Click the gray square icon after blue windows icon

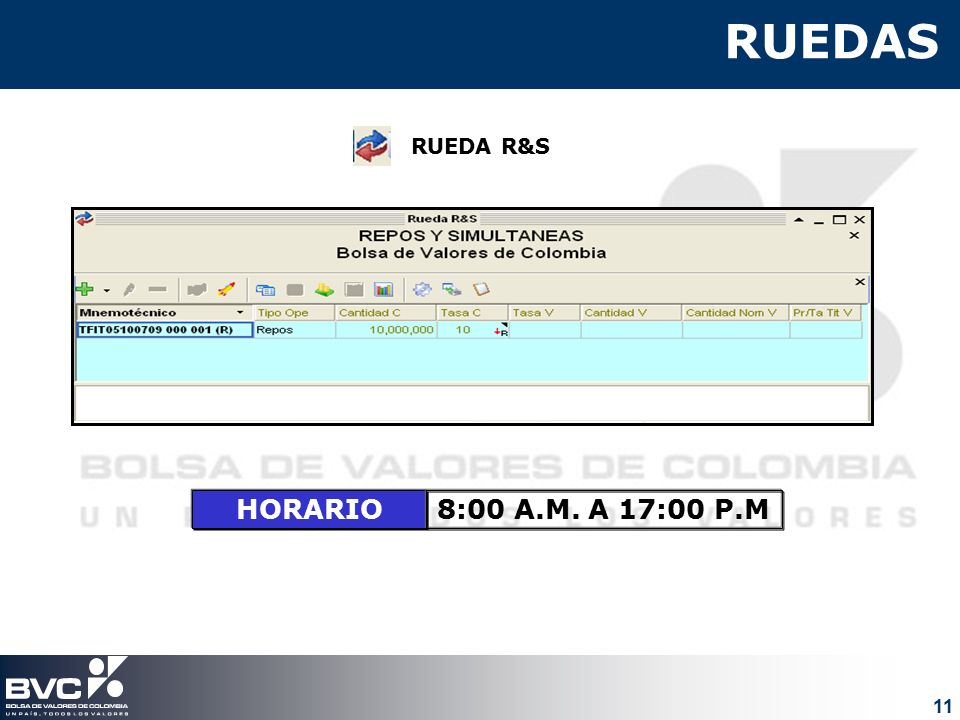pyautogui.click(x=295, y=290)
